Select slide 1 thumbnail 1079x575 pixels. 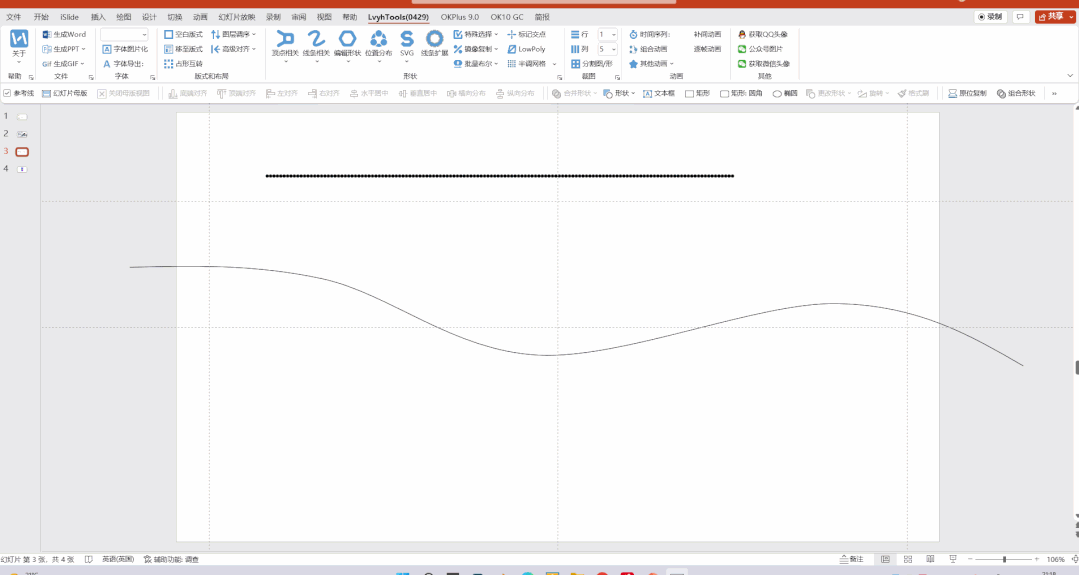coord(22,117)
